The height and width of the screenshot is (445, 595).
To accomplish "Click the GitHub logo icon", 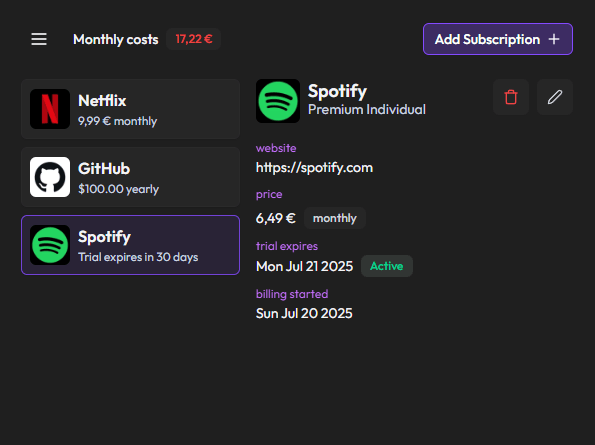I will pyautogui.click(x=50, y=177).
